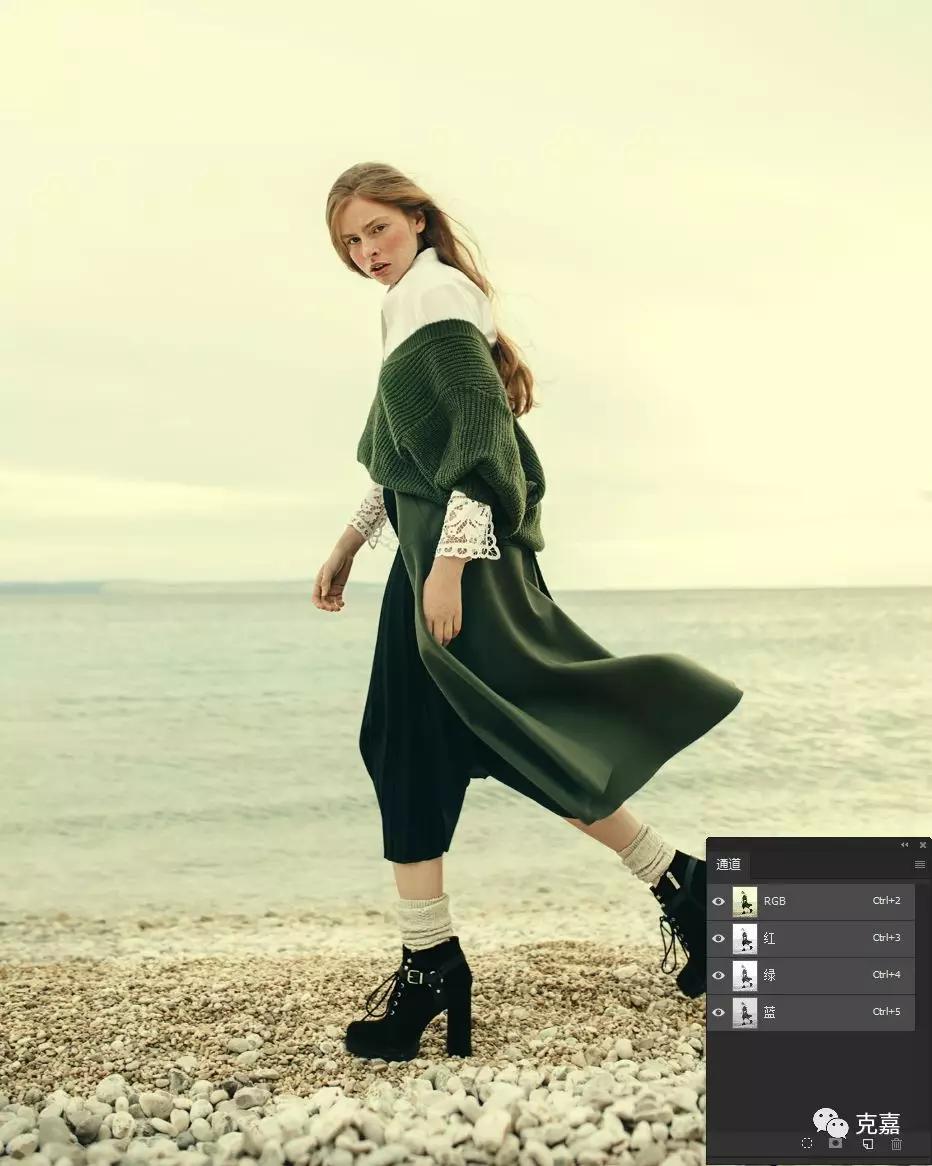Click the 绿 channel thumbnail

[x=745, y=975]
